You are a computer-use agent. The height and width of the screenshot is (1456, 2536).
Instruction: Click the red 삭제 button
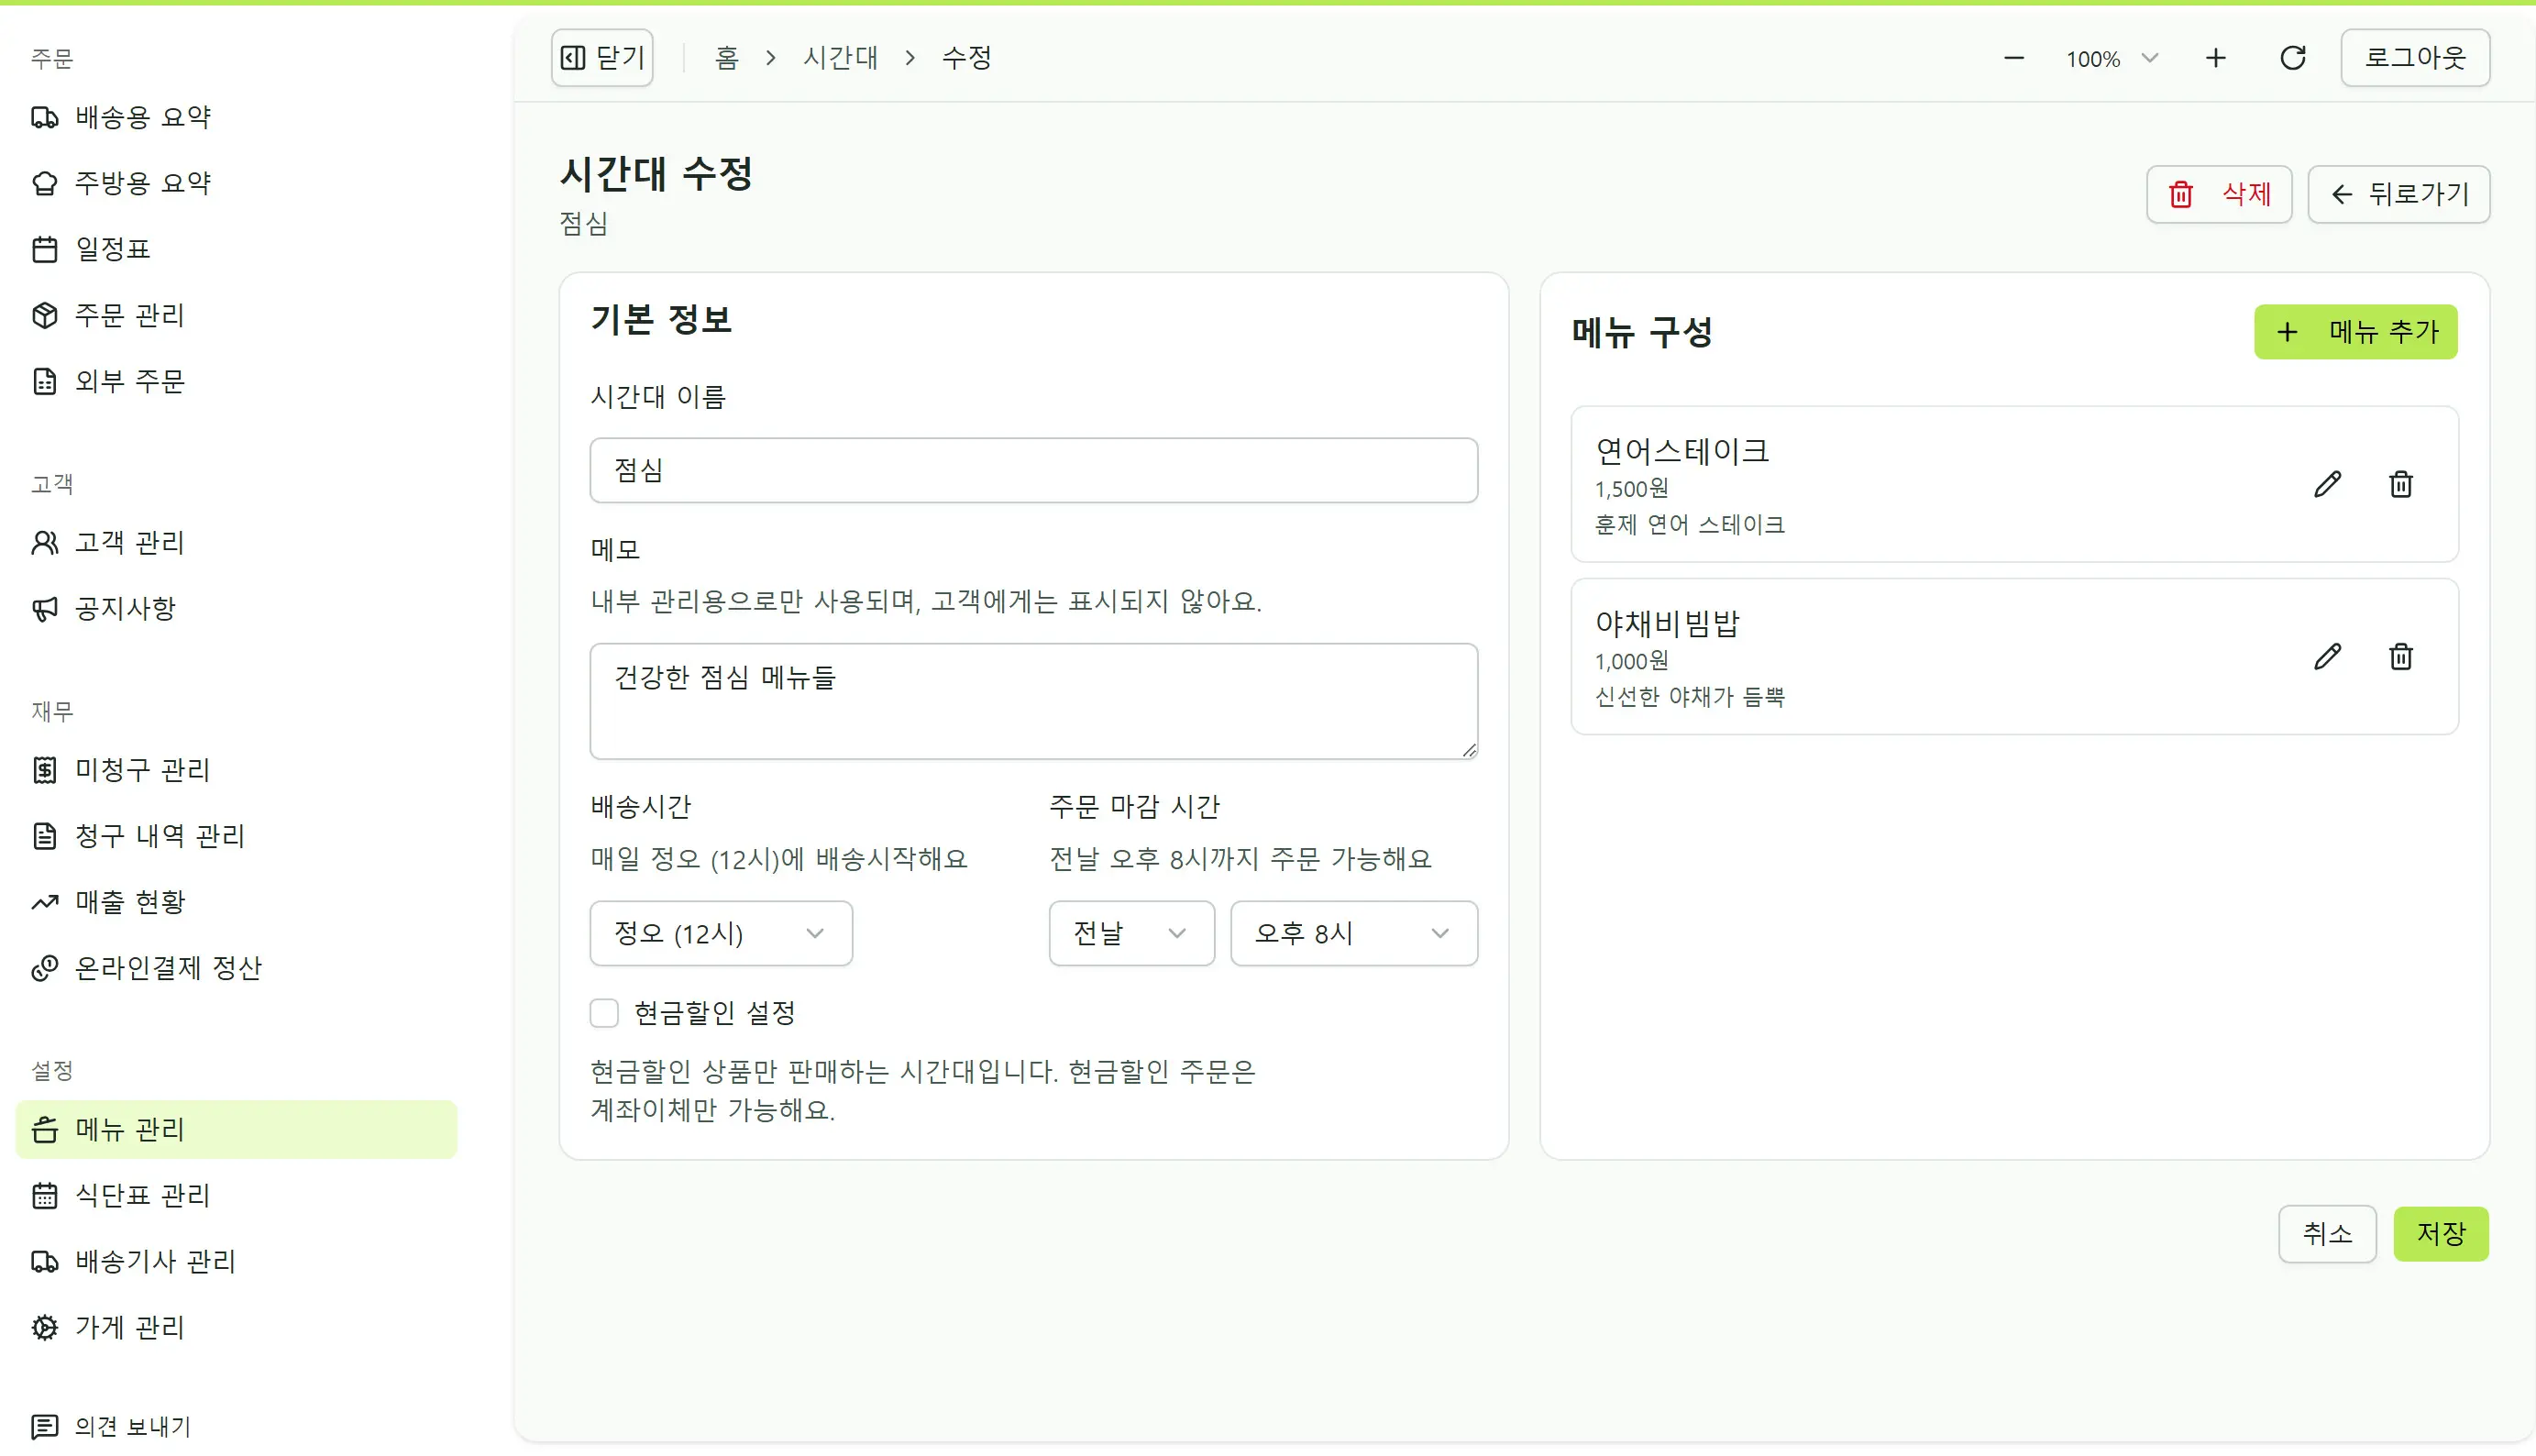click(x=2219, y=194)
